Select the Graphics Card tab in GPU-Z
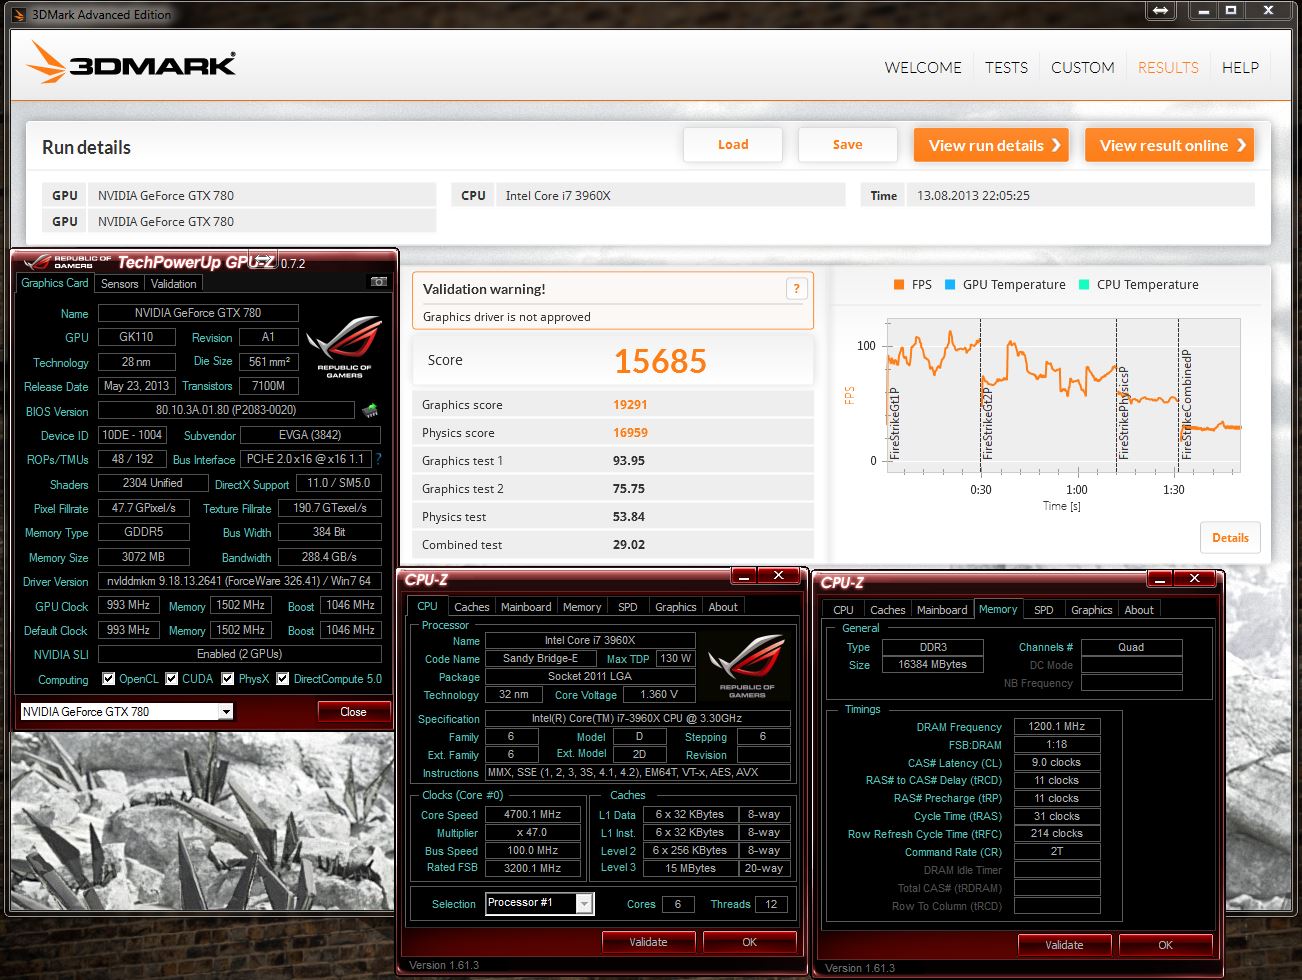Screen dimensions: 1302x980 click(x=55, y=283)
